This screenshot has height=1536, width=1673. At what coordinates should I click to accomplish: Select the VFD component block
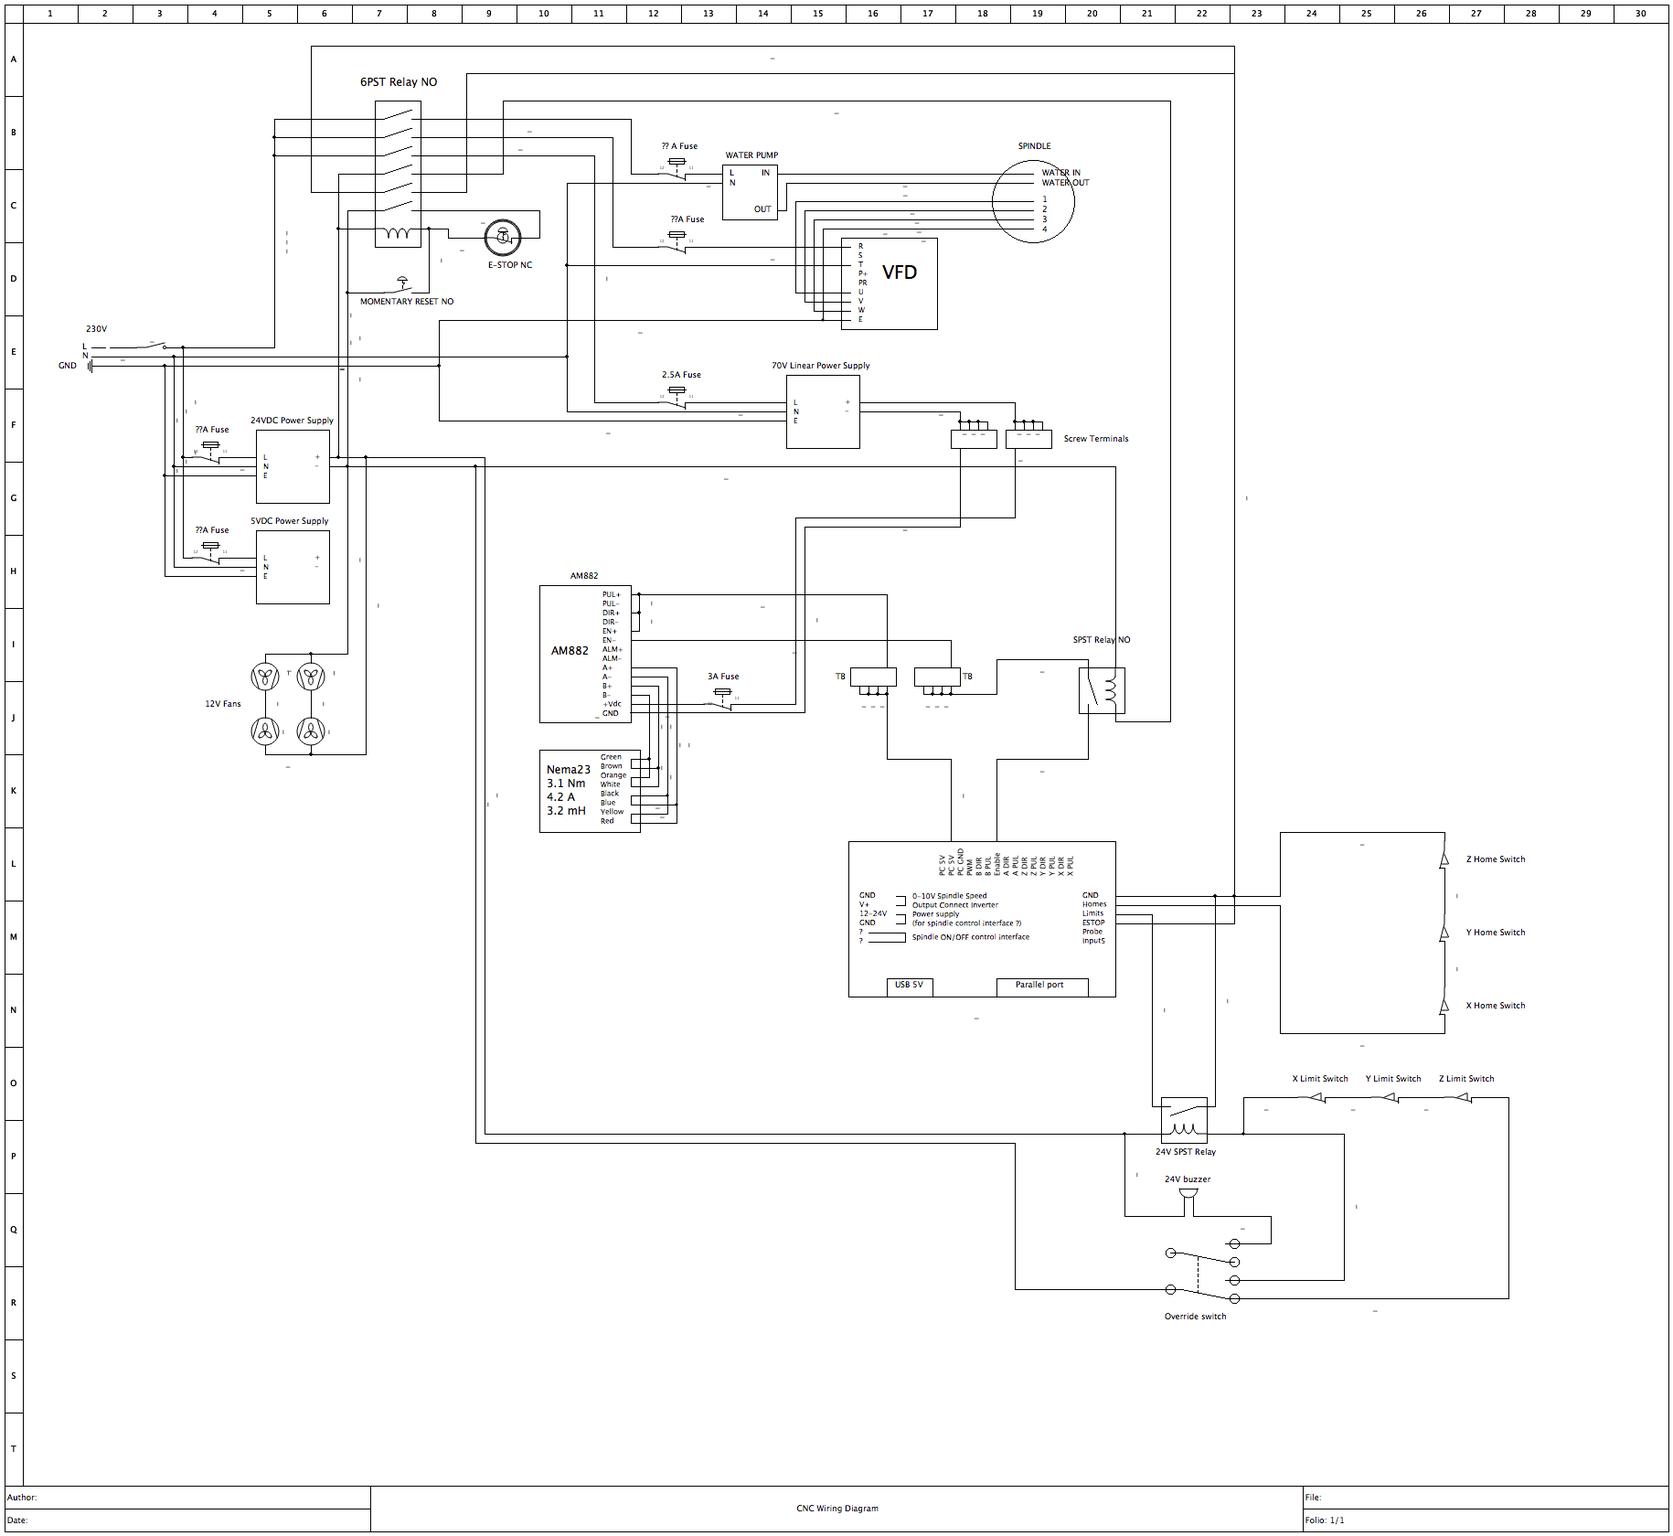tap(889, 283)
